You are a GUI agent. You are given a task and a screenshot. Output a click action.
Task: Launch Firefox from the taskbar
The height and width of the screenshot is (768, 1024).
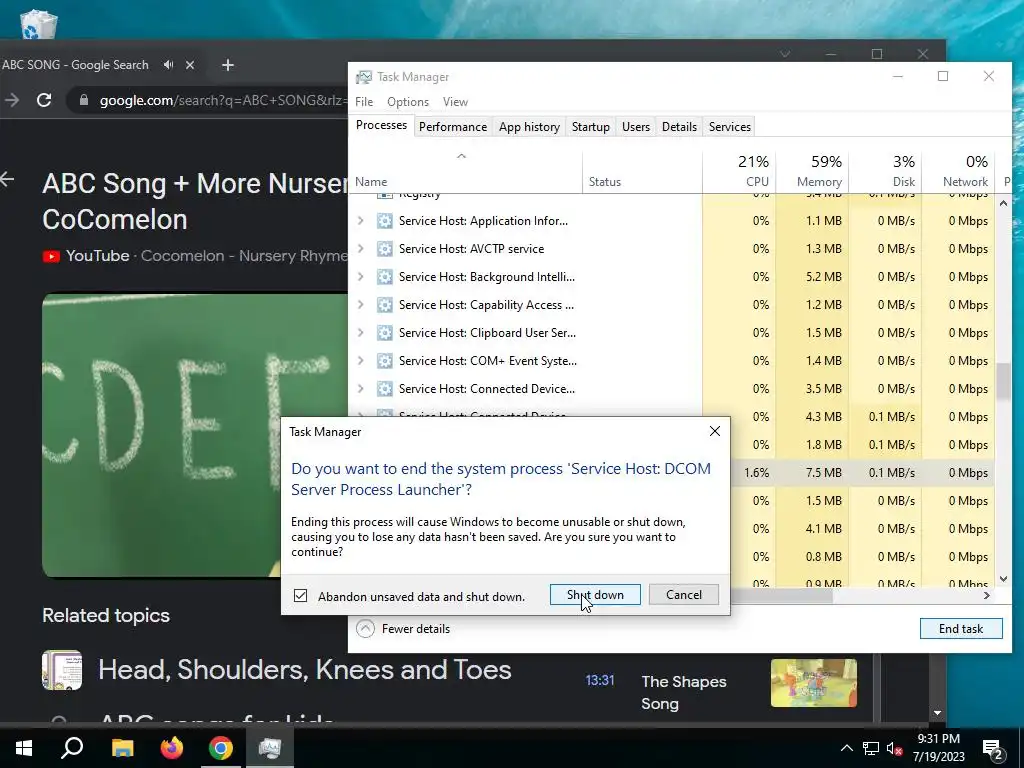172,748
